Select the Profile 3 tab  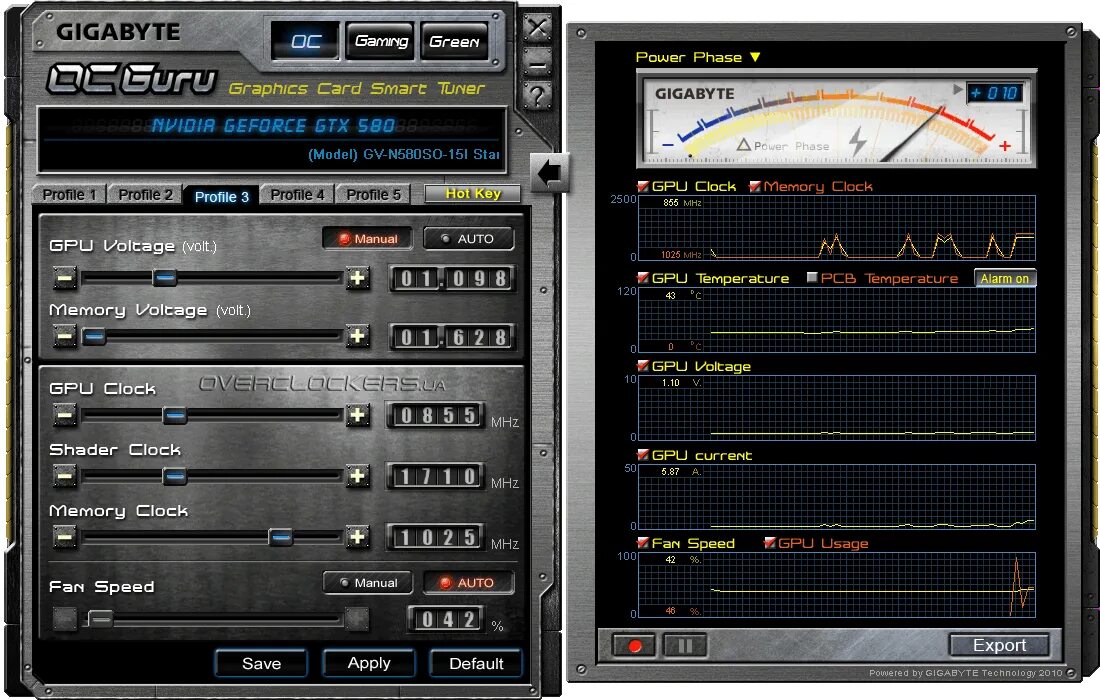[222, 196]
